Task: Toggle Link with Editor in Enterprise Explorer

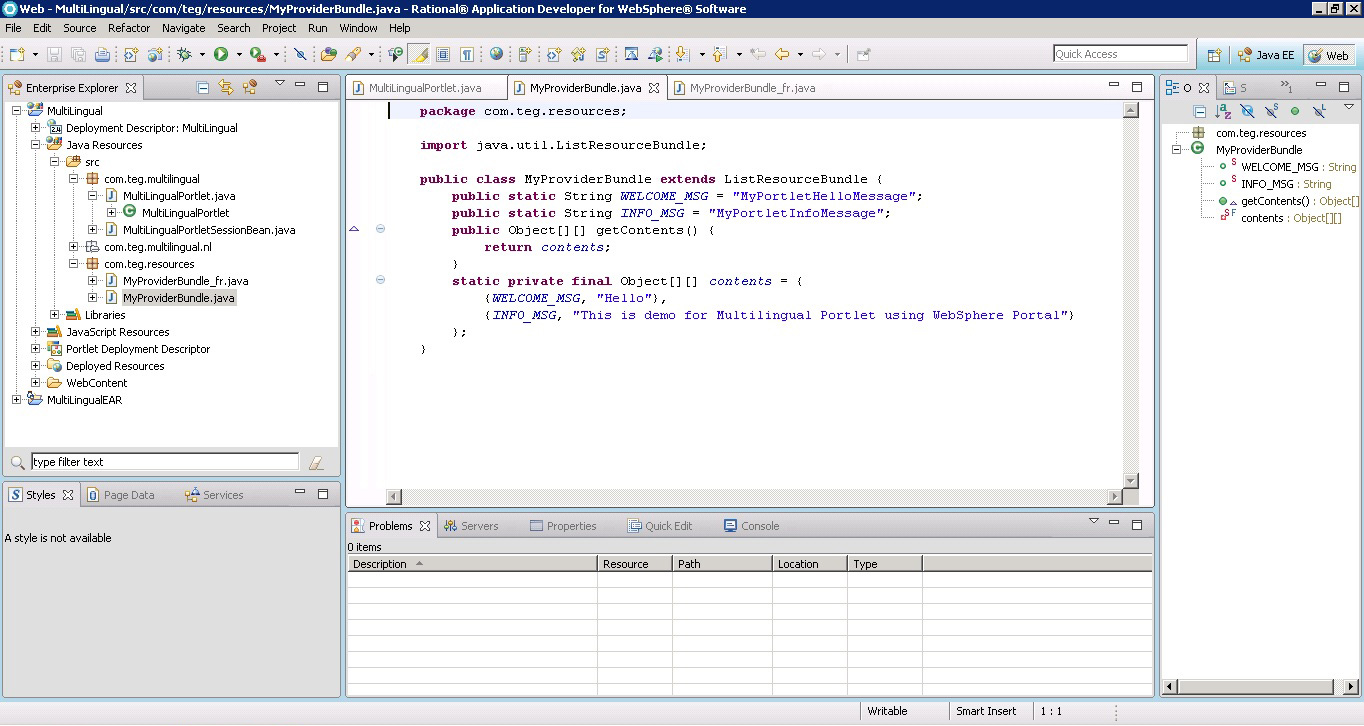Action: click(226, 87)
